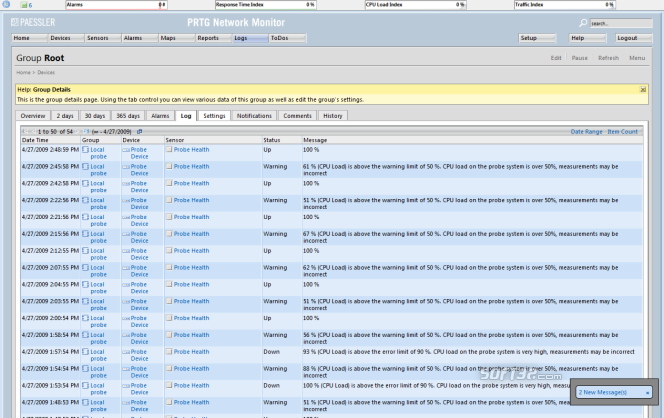The width and height of the screenshot is (664, 418).
Task: Click Probe Health sensor icon in 2:48:59 PM row
Action: point(169,149)
